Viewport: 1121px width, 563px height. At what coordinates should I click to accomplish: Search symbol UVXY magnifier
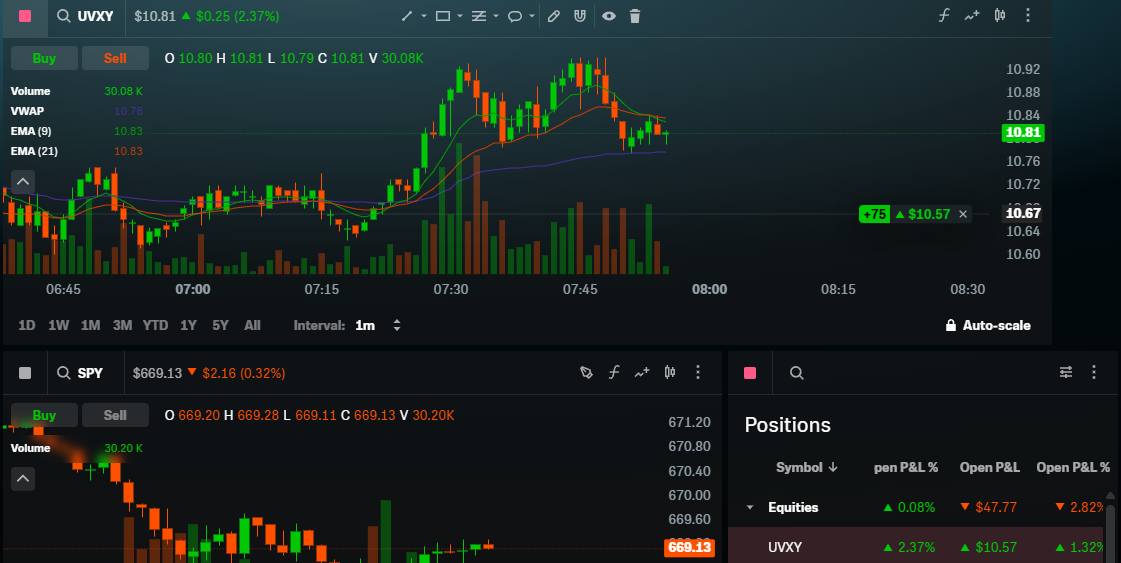click(x=64, y=16)
